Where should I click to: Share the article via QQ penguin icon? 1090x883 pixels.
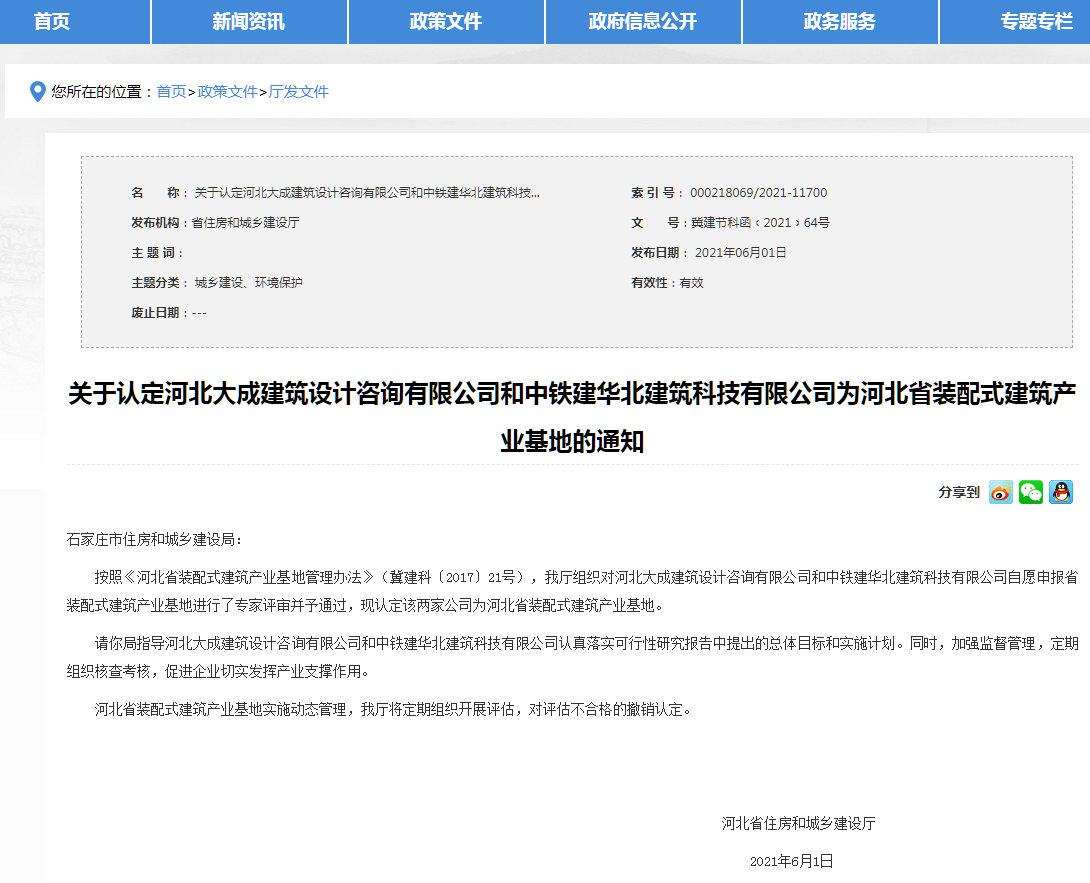tap(1060, 492)
